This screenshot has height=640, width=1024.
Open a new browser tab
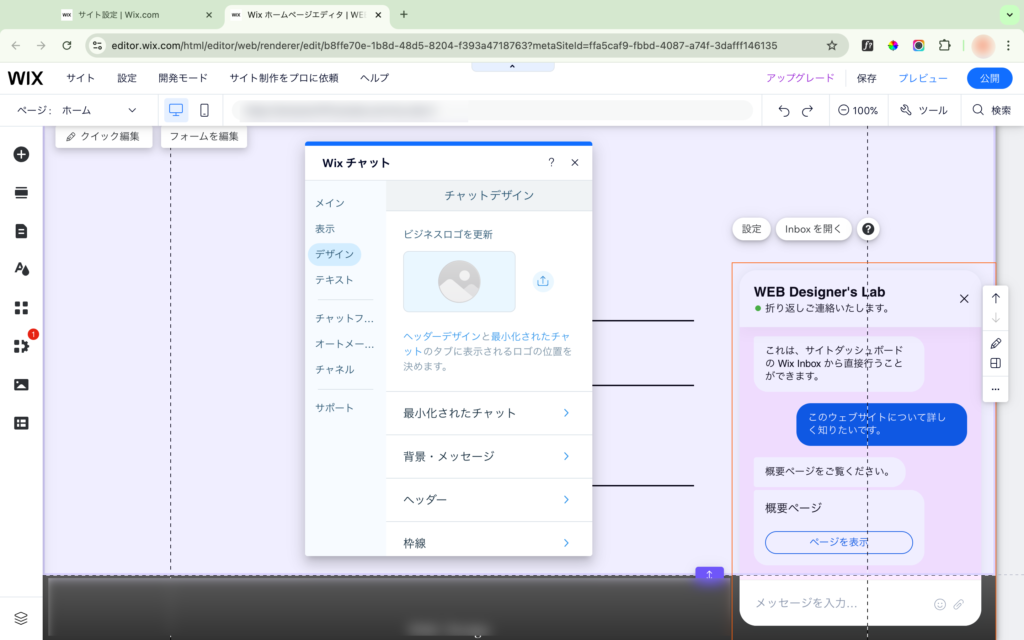[x=404, y=14]
